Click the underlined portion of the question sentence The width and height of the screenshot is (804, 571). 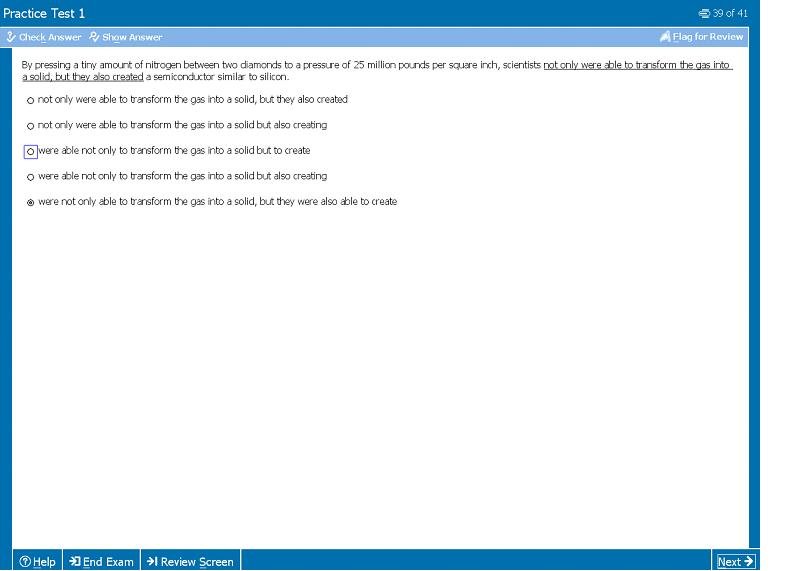pyautogui.click(x=637, y=64)
